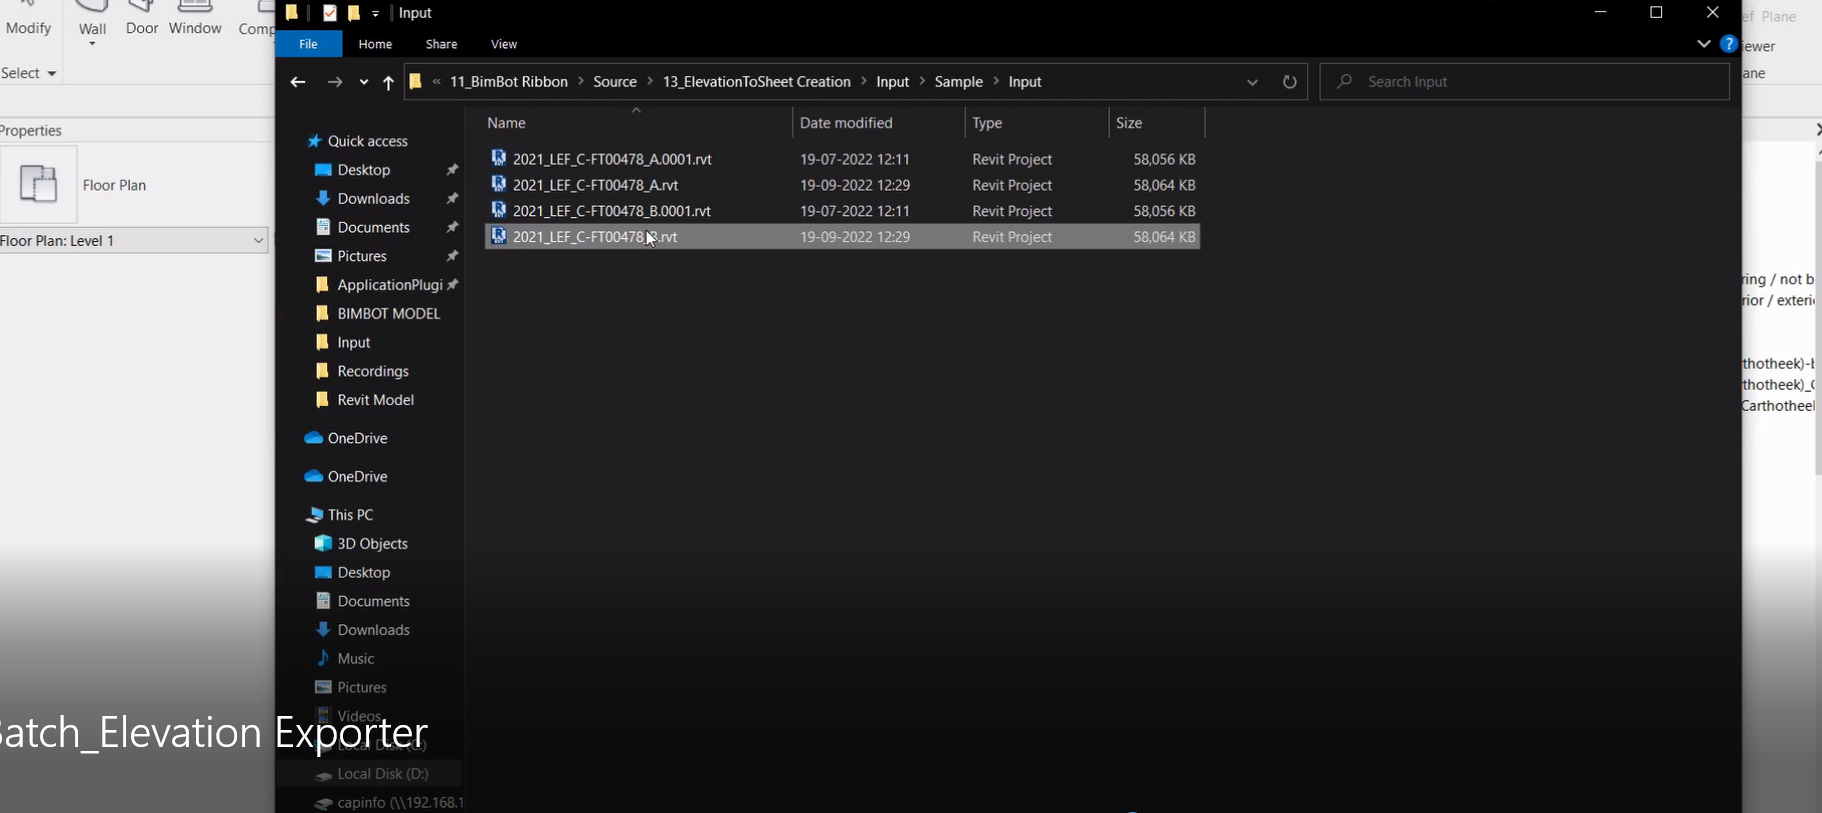Open Customize Quick Access Toolbar dropdown
The width and height of the screenshot is (1822, 813).
375,13
